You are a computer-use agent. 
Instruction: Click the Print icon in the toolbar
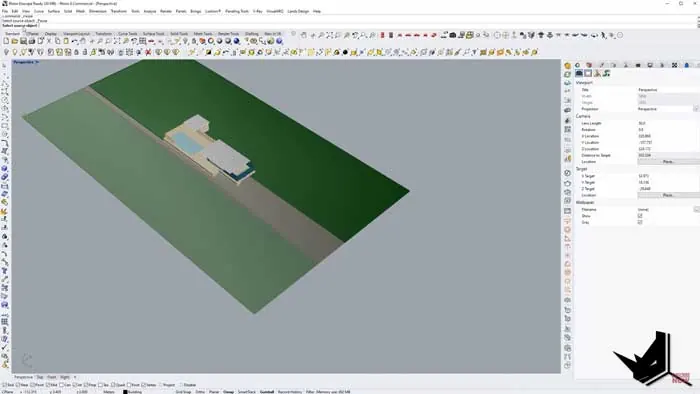[32, 41]
